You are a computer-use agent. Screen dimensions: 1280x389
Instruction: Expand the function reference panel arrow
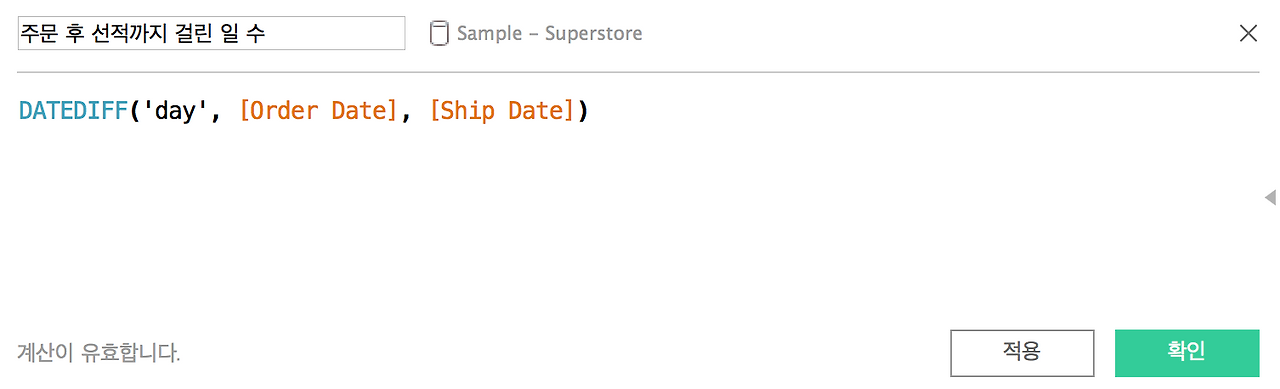click(1270, 197)
